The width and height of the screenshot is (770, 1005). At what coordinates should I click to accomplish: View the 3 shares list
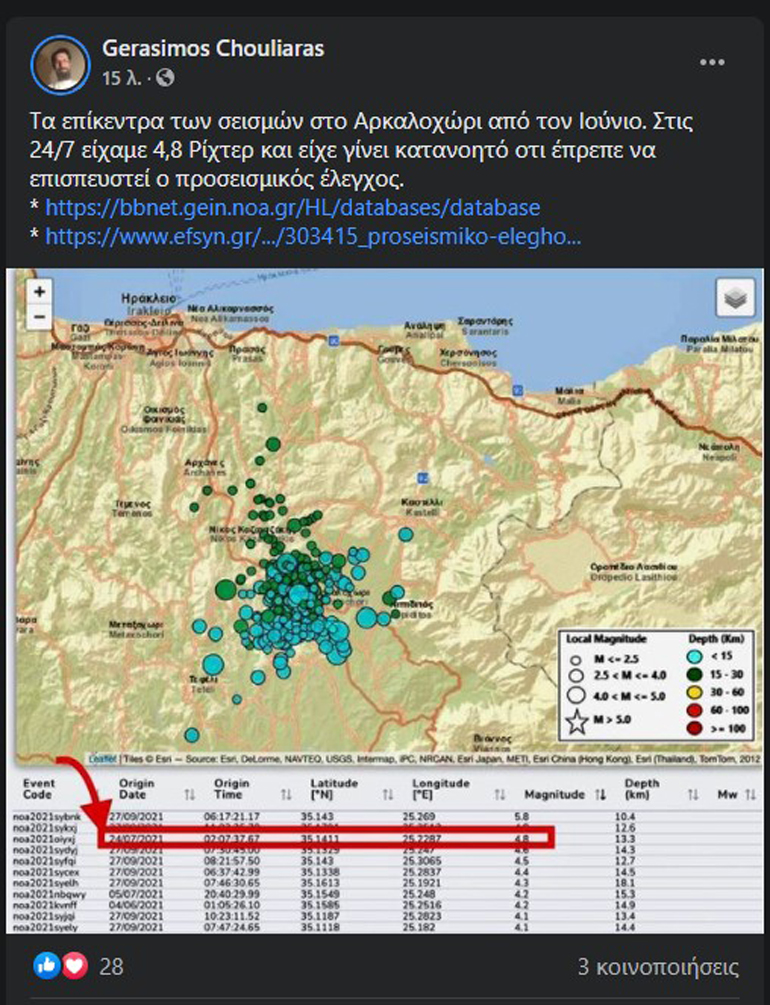point(658,967)
